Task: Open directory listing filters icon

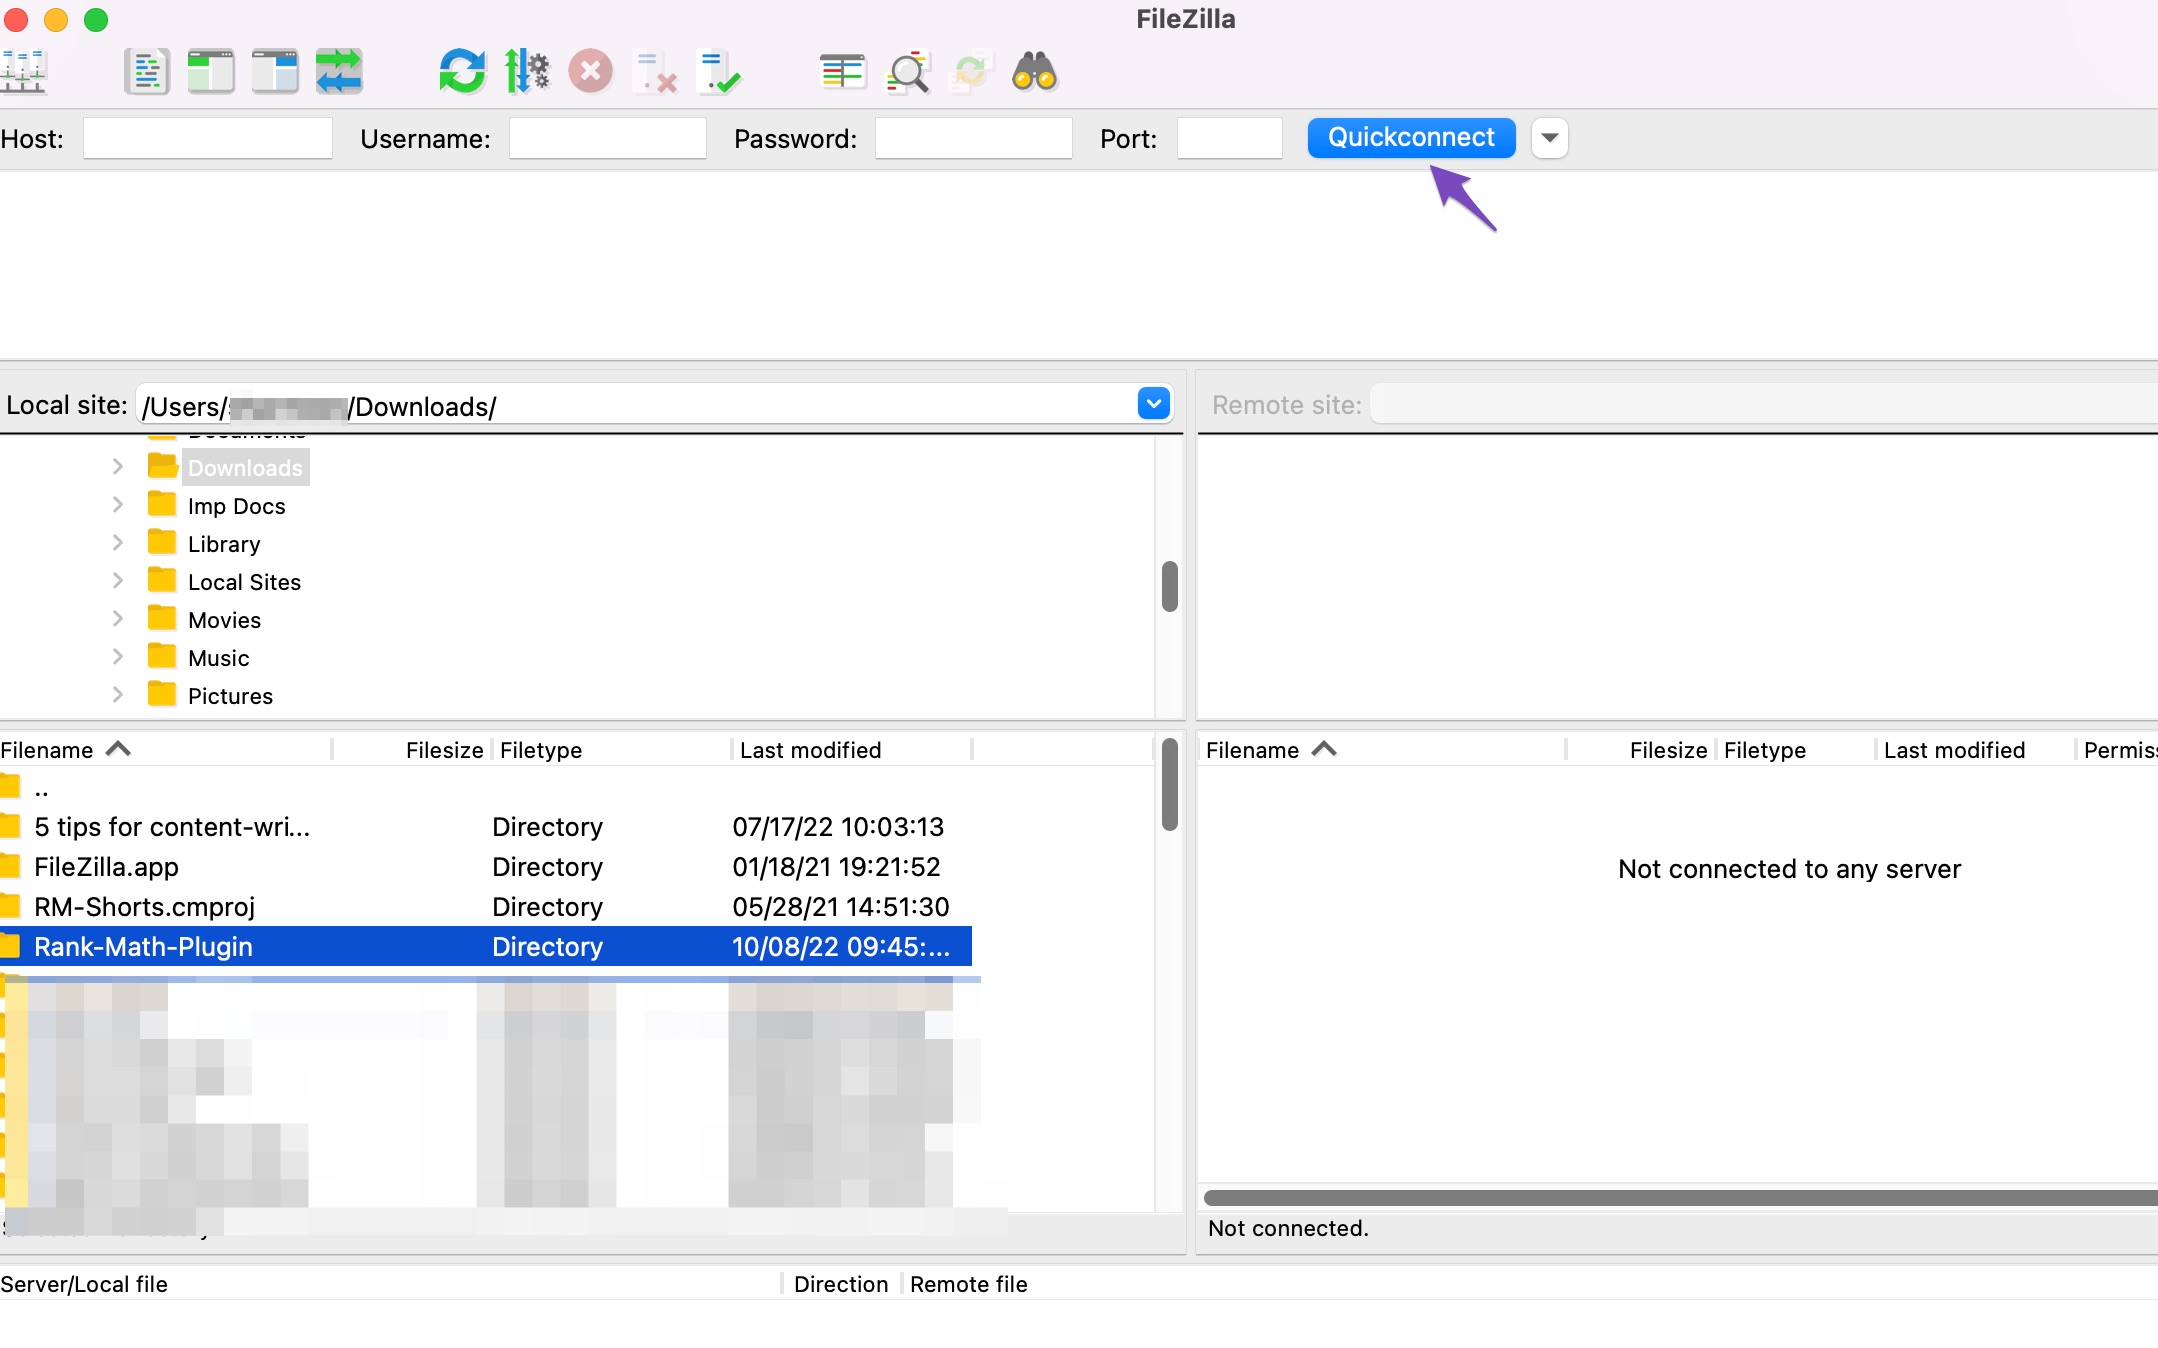Action: tap(842, 72)
